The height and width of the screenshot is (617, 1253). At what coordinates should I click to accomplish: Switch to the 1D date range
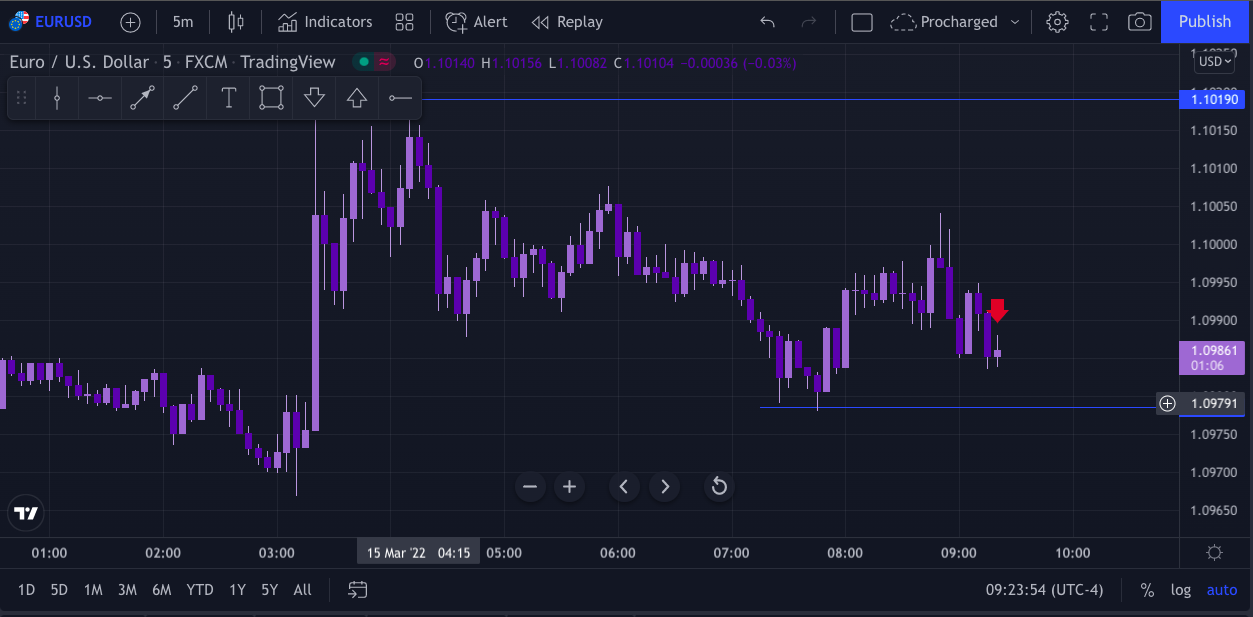[27, 590]
